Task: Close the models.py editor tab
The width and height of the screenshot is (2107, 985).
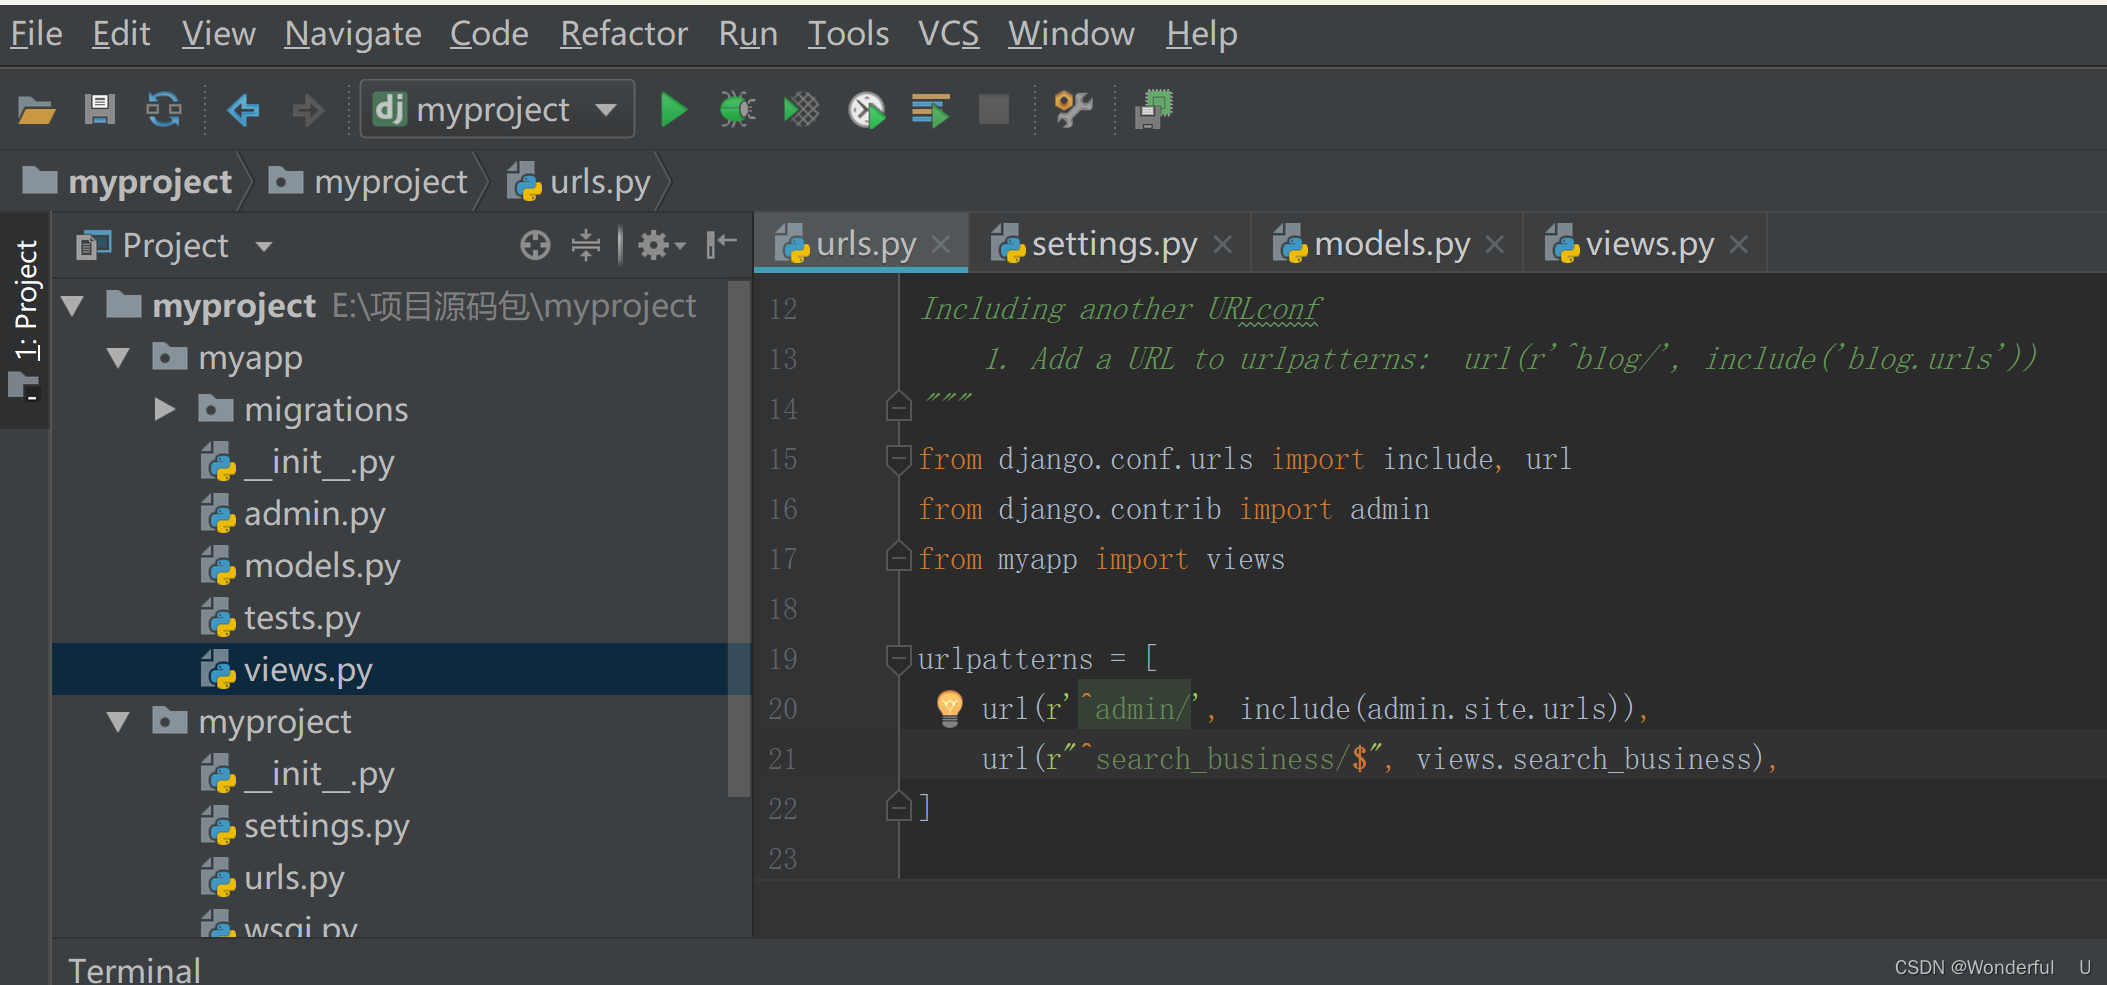Action: [1494, 244]
